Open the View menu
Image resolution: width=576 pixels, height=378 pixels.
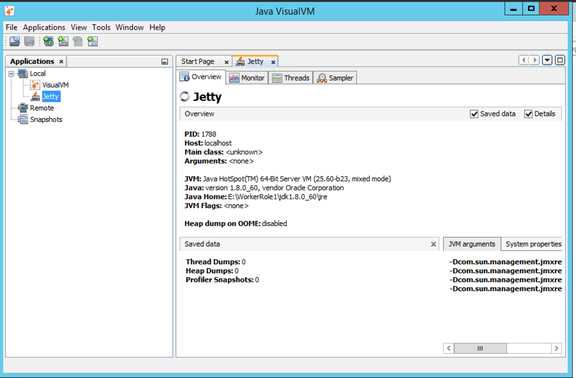click(x=79, y=28)
